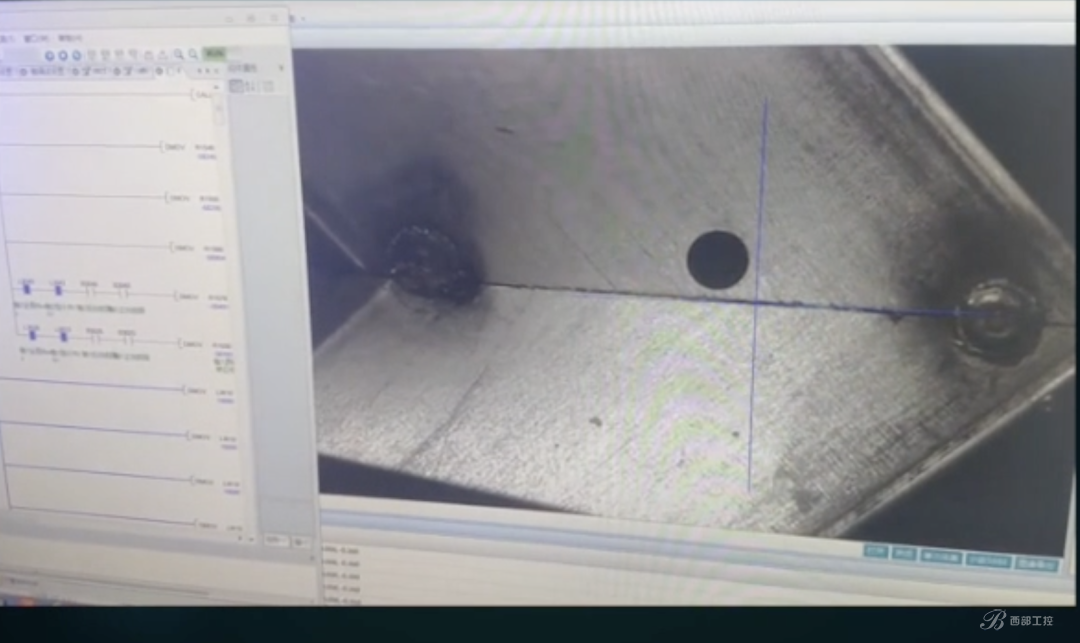Click the black circular hole in camera image
1080x643 pixels.
pos(718,260)
